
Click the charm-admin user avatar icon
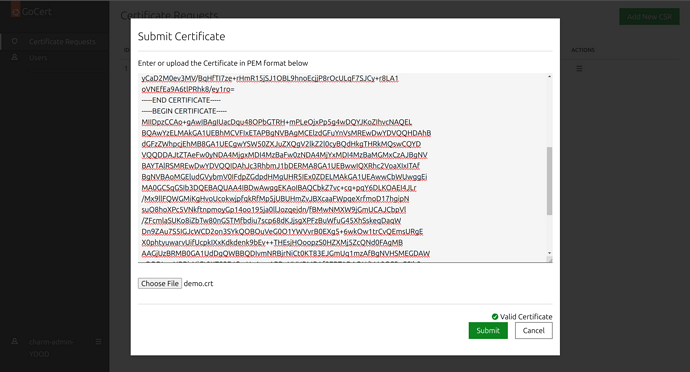click(x=15, y=341)
